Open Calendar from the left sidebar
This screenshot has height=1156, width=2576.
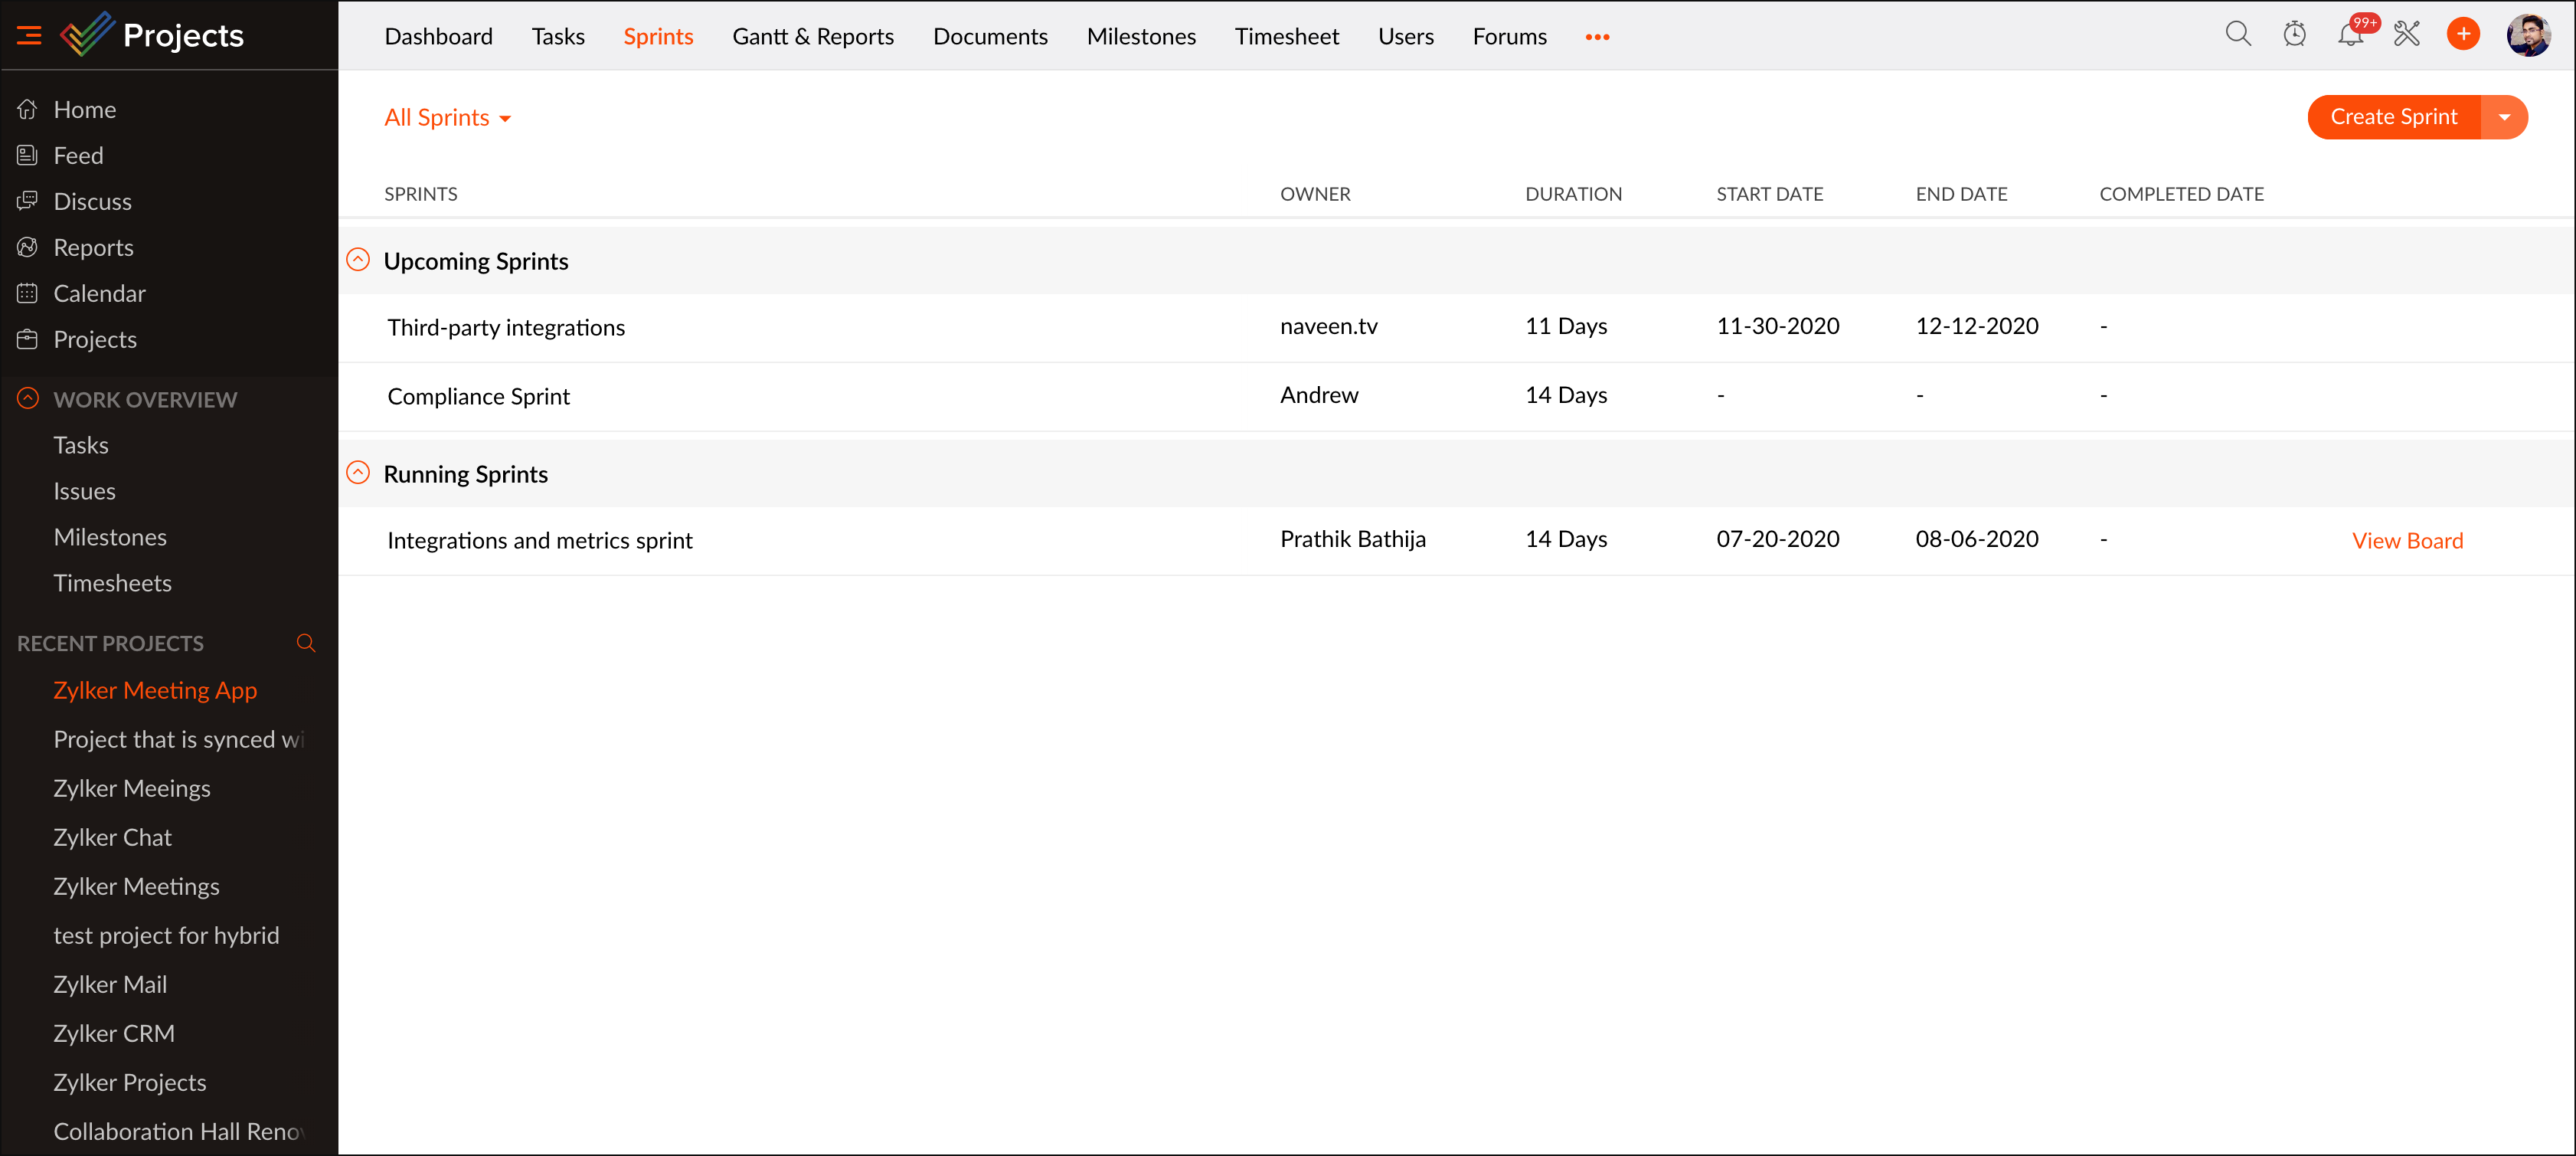point(99,293)
